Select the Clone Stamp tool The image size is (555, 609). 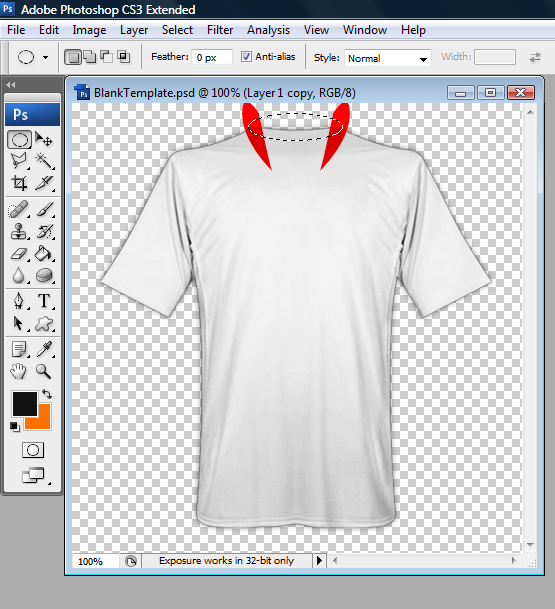(x=19, y=231)
